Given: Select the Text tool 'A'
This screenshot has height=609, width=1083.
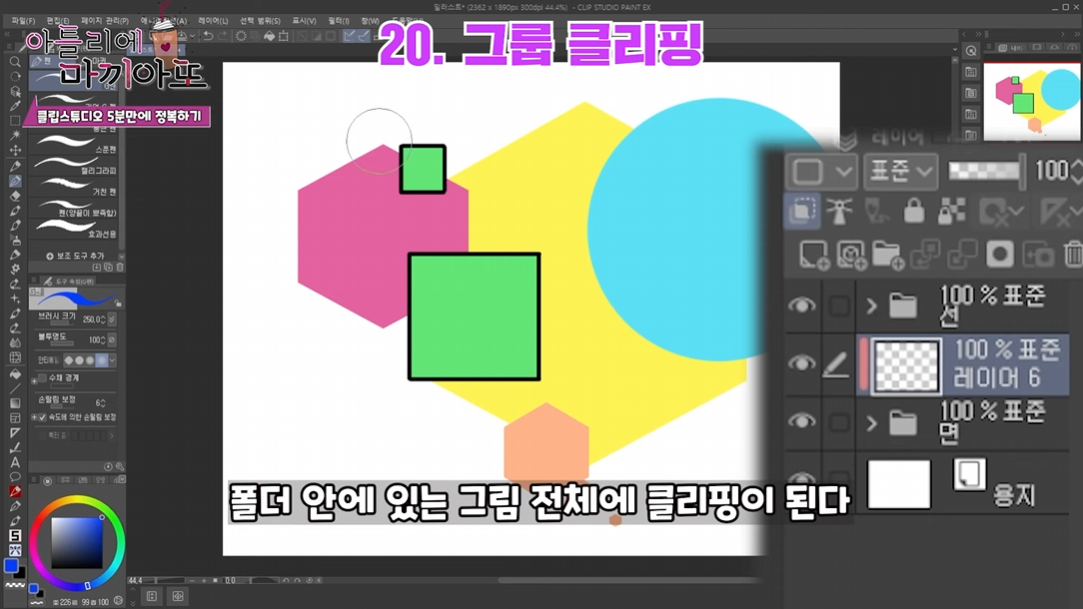Looking at the screenshot, I should 15,462.
